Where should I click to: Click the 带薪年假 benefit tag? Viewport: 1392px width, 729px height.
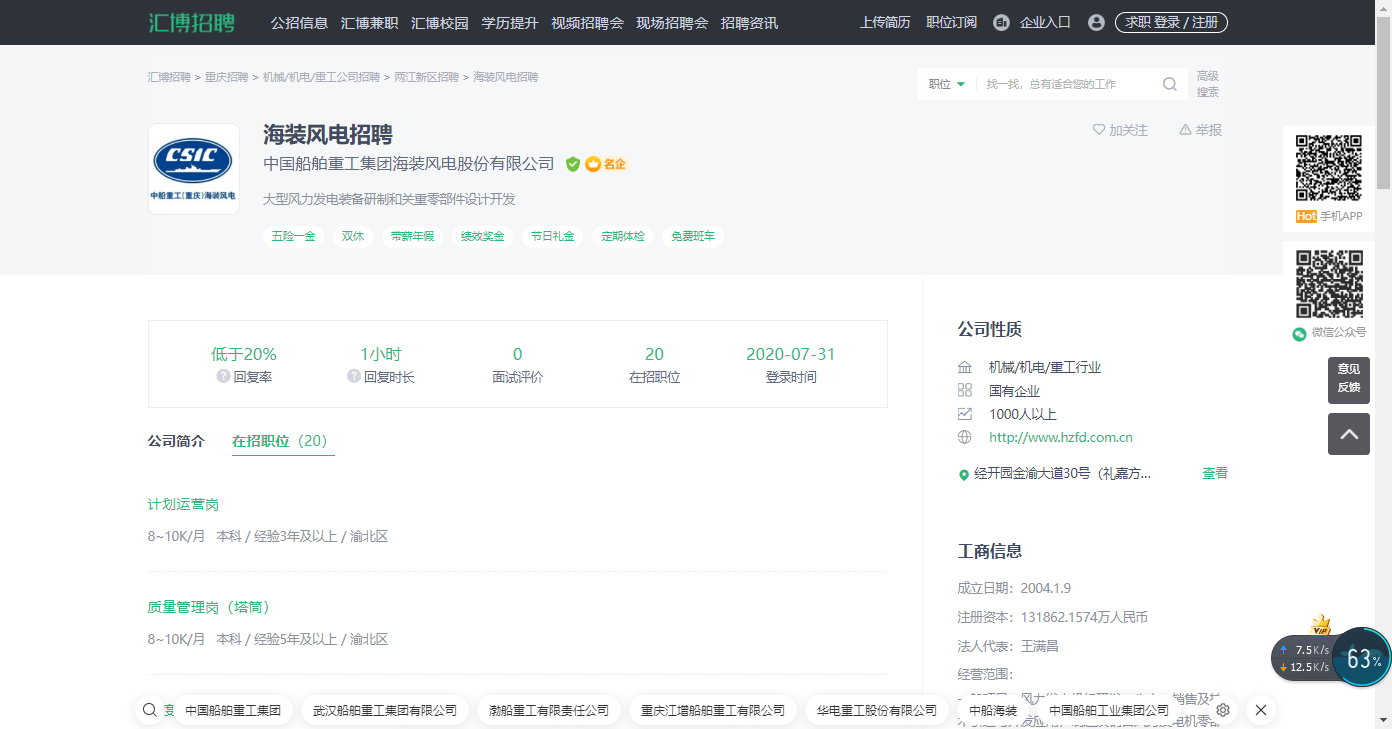413,237
